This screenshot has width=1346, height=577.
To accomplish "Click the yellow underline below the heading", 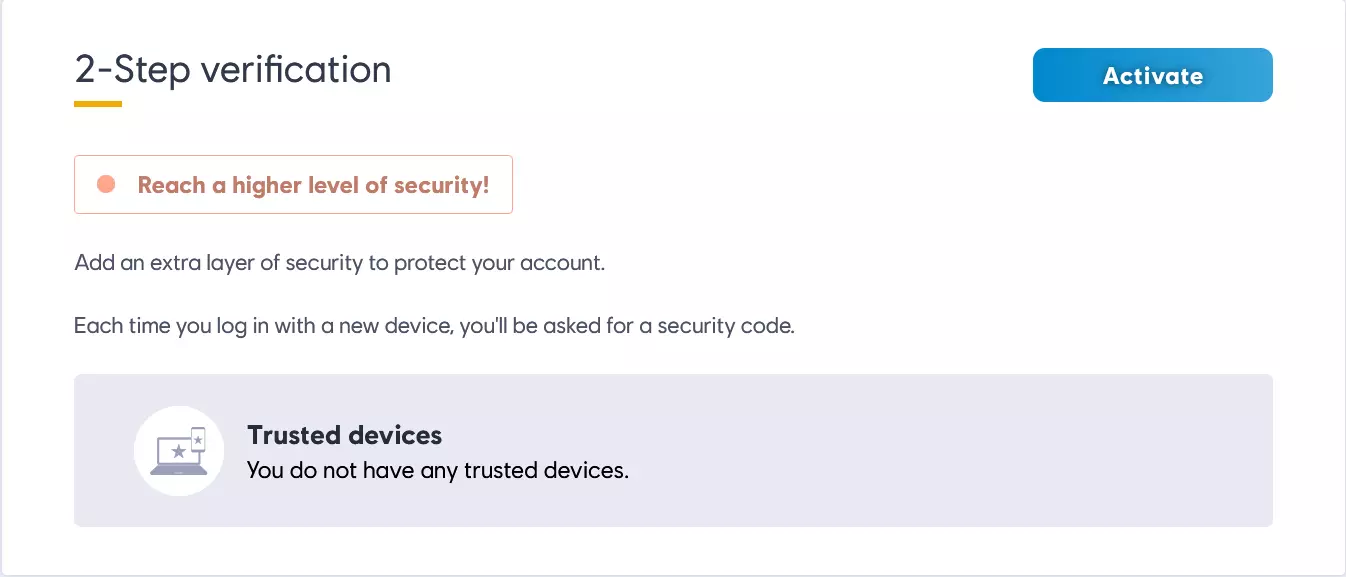I will click(x=98, y=103).
